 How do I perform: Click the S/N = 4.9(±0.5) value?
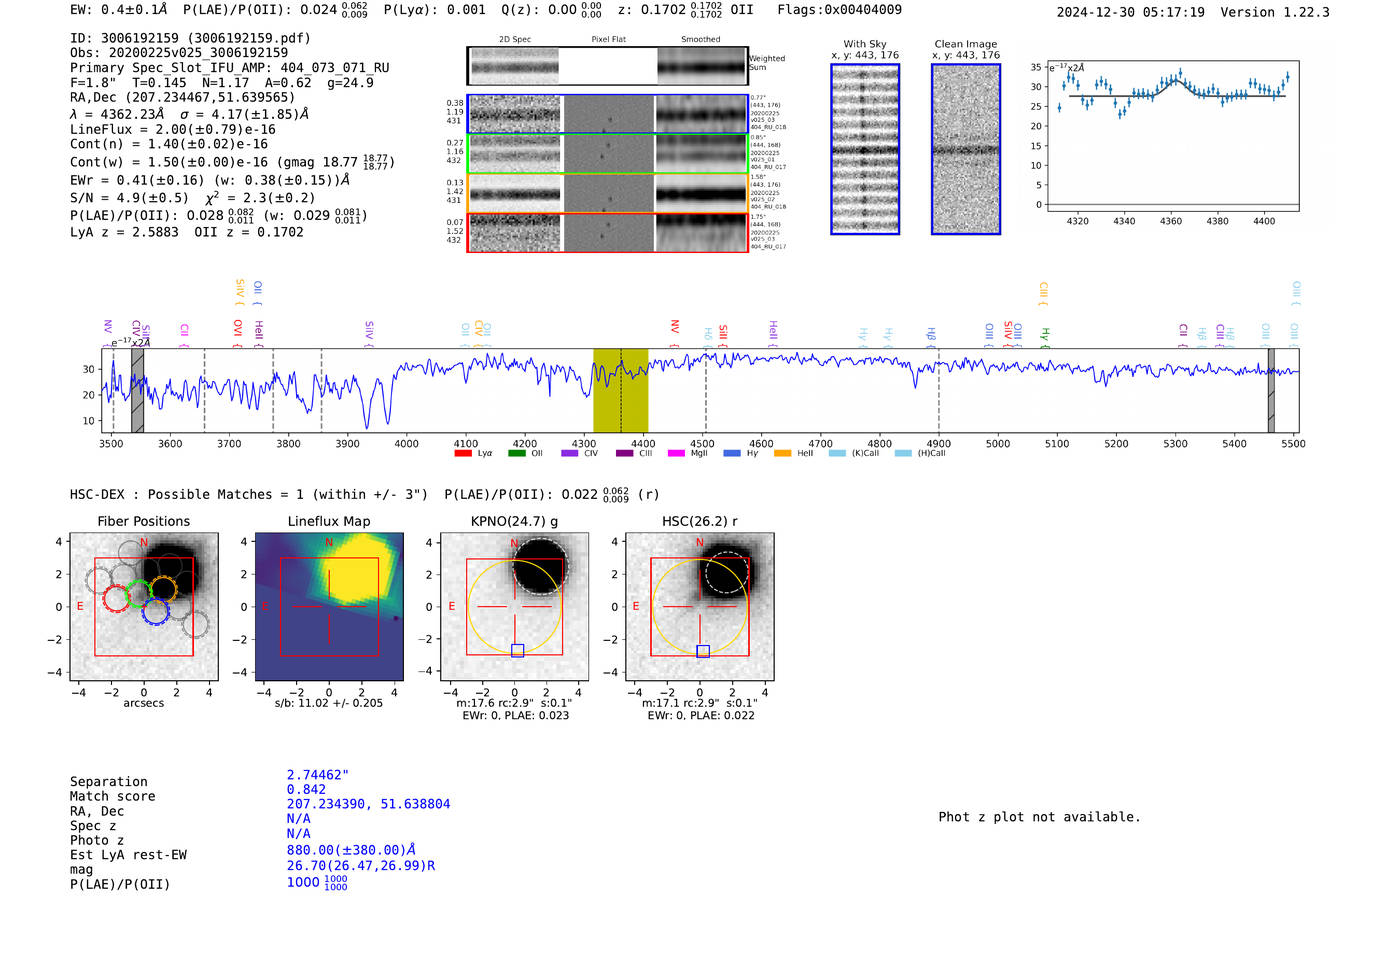[x=129, y=198]
